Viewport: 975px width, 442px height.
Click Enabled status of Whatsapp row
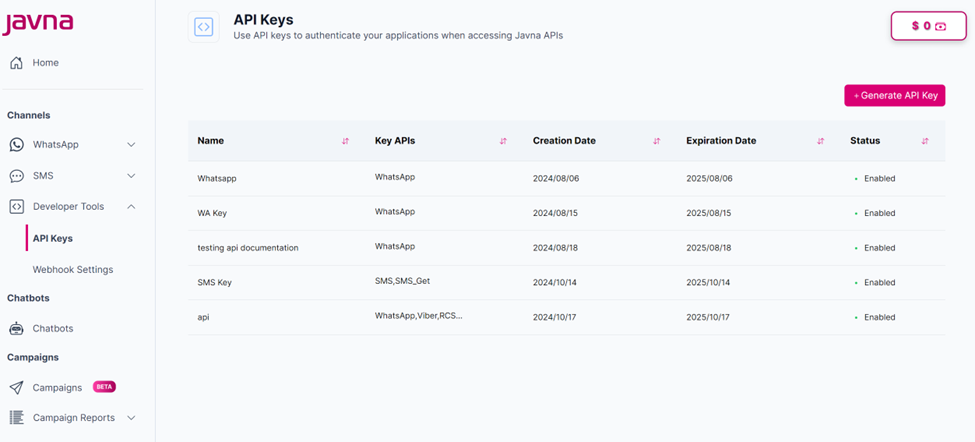pos(879,178)
